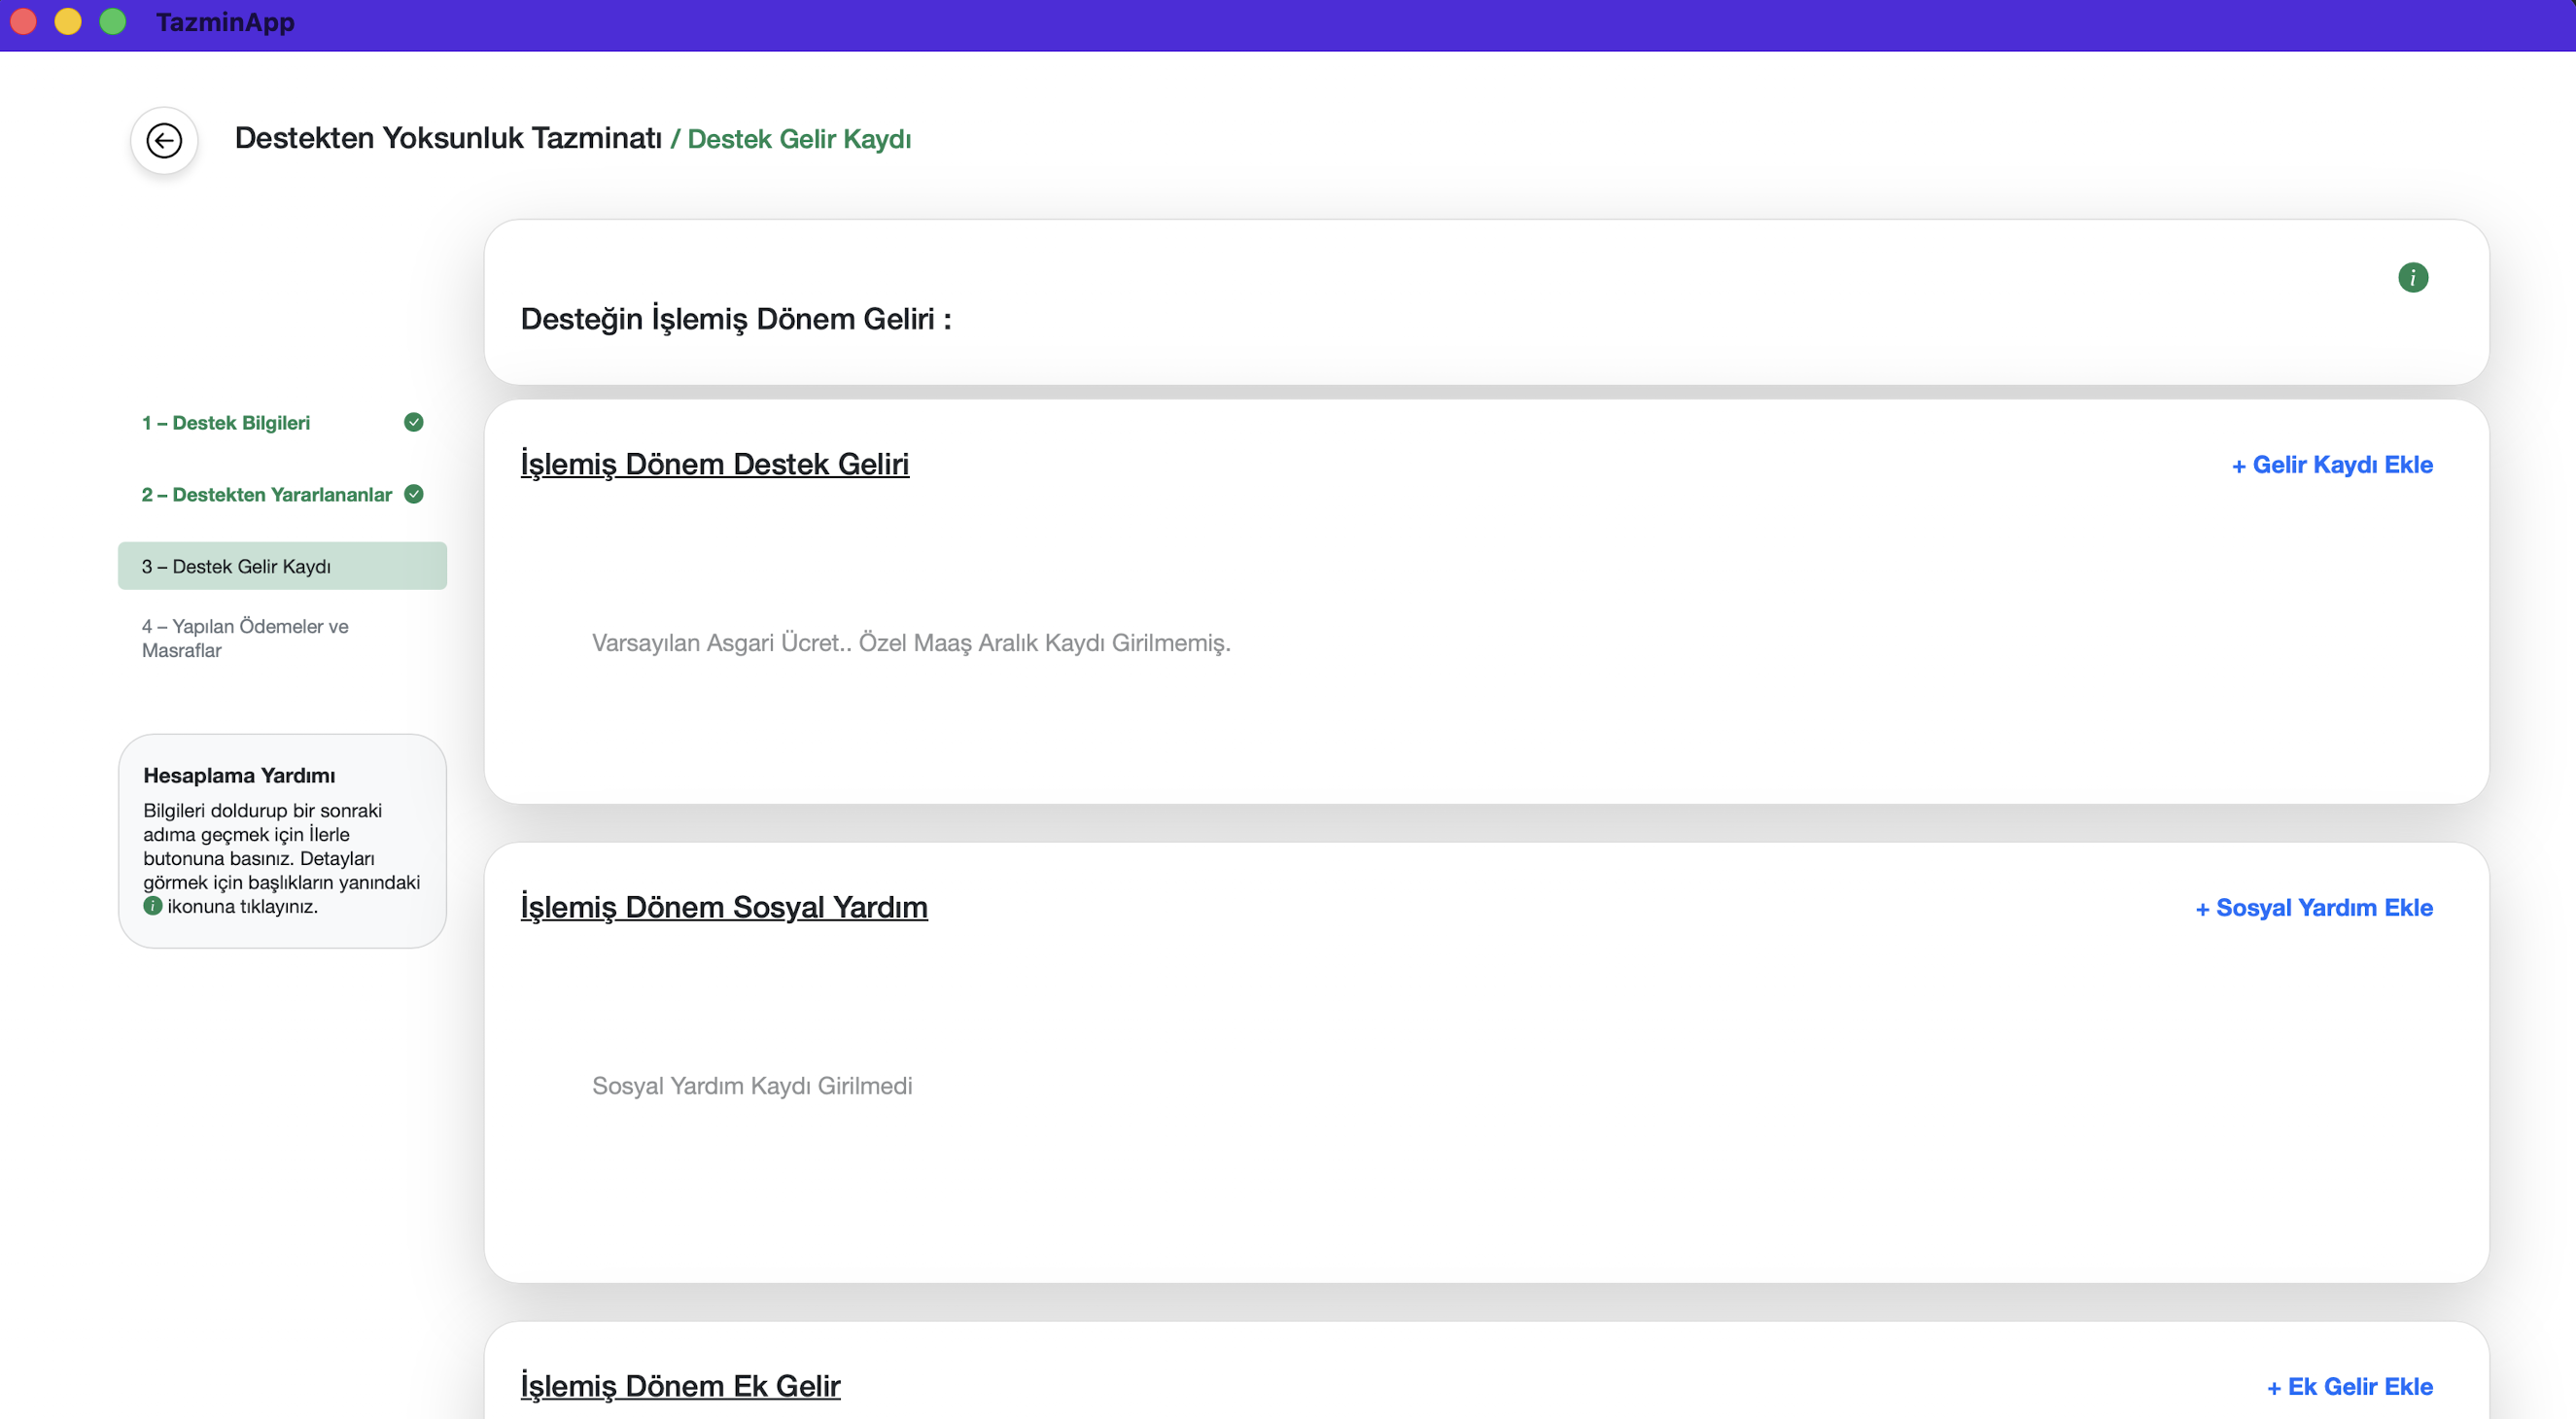The image size is (2576, 1419).
Task: Select step 3 Destek Gelir Kaydı
Action: point(236,567)
